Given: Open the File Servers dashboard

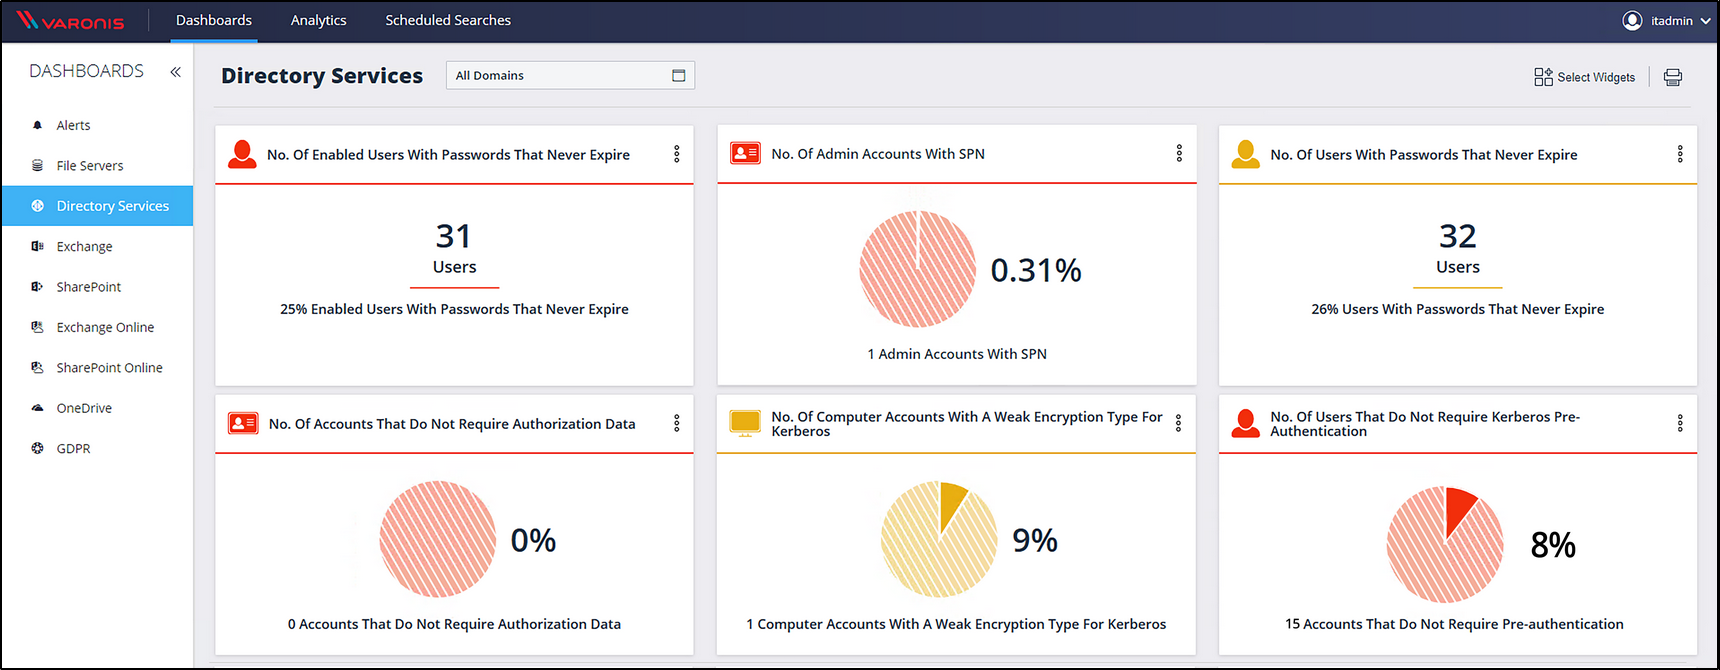Looking at the screenshot, I should click(x=89, y=166).
